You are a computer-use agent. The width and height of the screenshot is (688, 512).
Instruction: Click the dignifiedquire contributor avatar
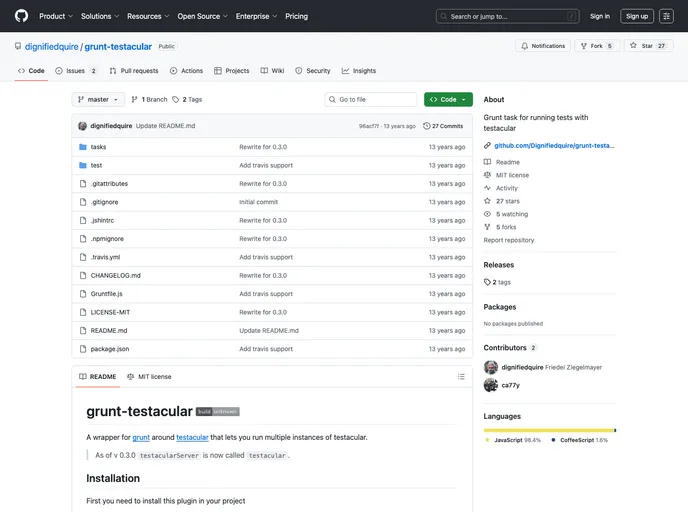[x=491, y=367]
